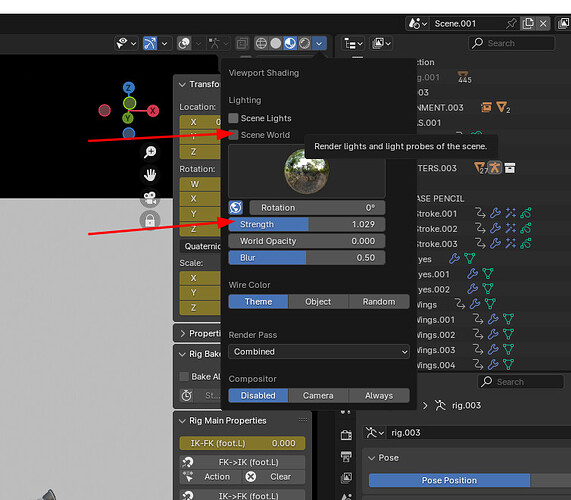This screenshot has height=500, width=571.
Task: Toggle lock camera to view icon
Action: [x=150, y=220]
